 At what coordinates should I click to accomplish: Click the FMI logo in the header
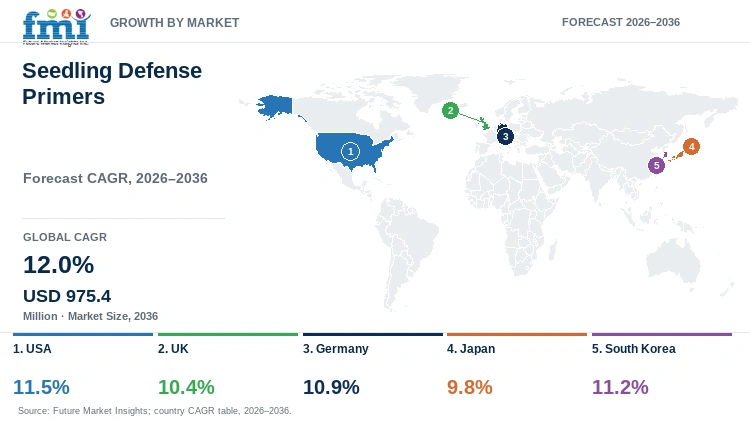[56, 27]
